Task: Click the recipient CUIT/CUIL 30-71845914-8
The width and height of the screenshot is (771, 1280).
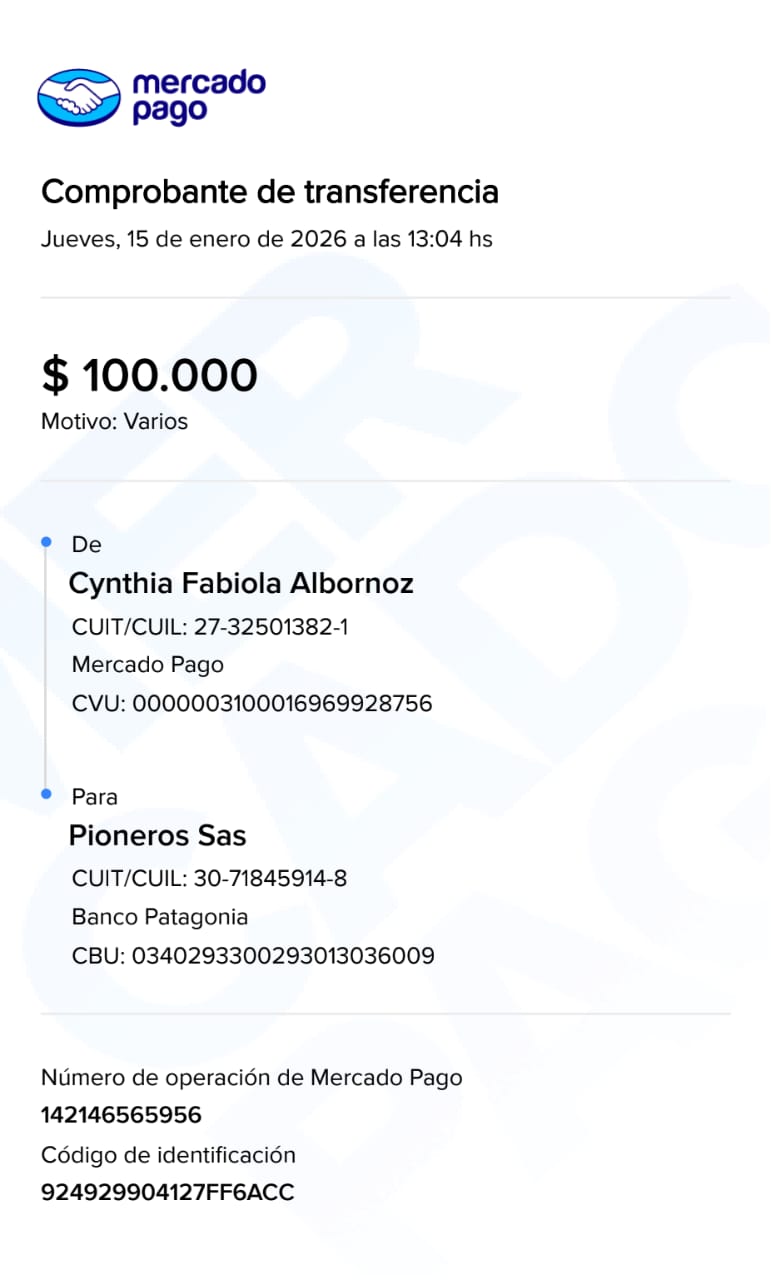Action: point(210,880)
